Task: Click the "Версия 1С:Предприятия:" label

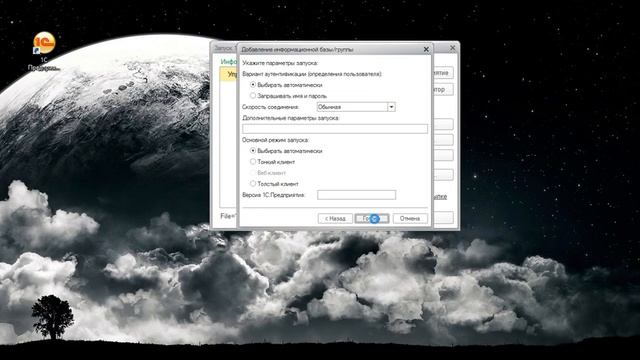Action: click(x=273, y=195)
